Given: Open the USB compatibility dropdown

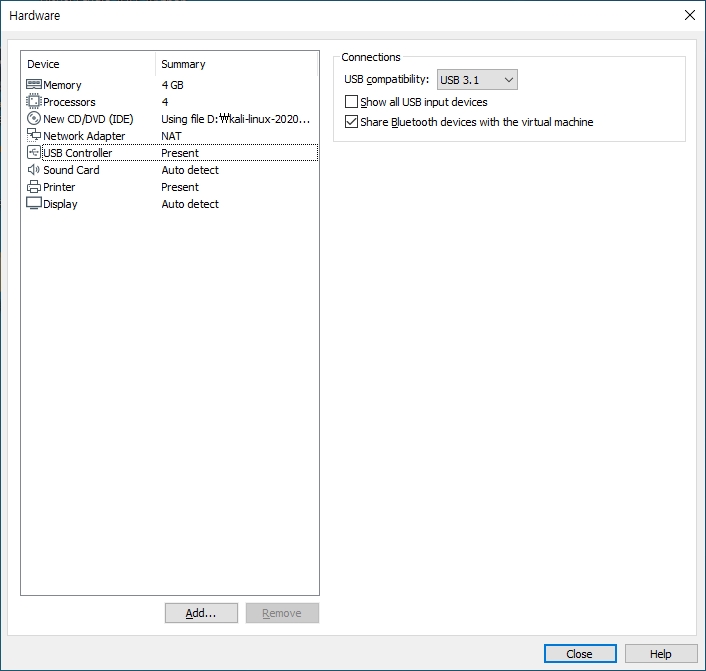Looking at the screenshot, I should tap(477, 80).
